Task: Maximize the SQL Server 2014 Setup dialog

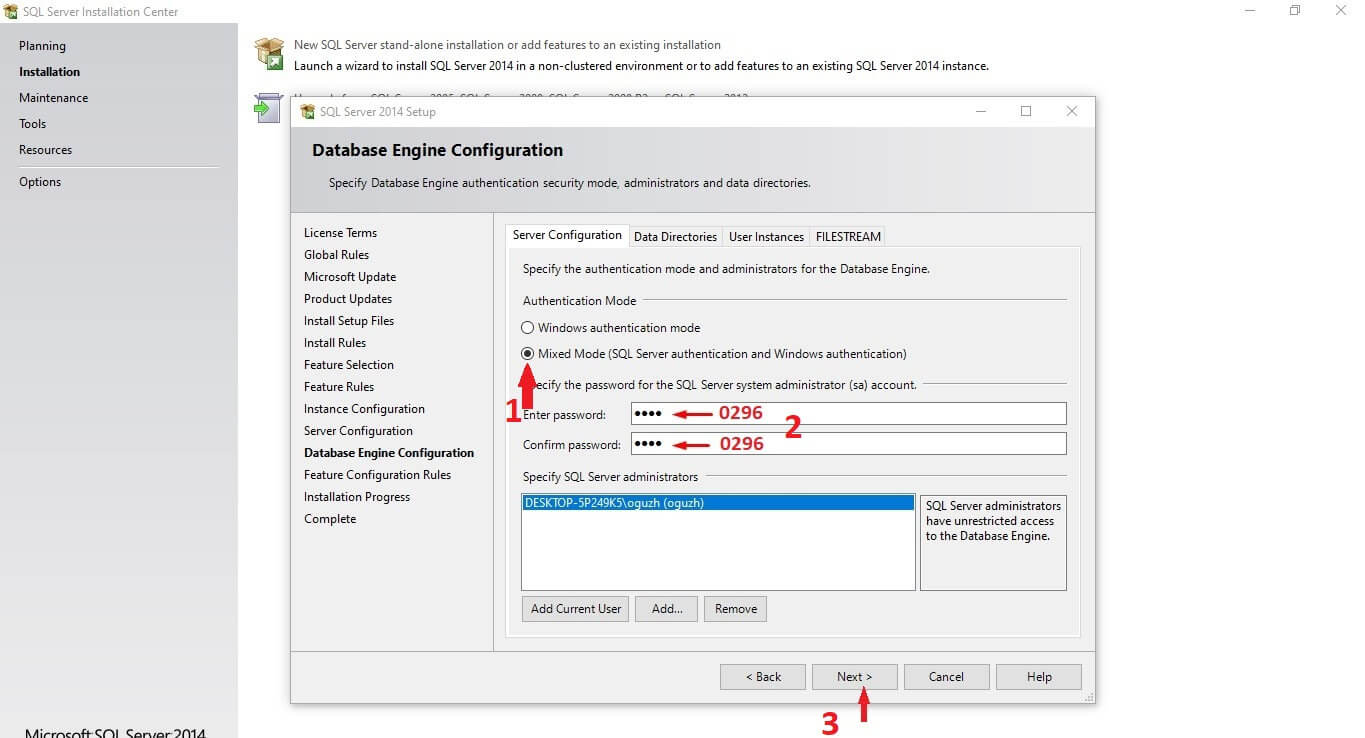Action: tap(1026, 111)
